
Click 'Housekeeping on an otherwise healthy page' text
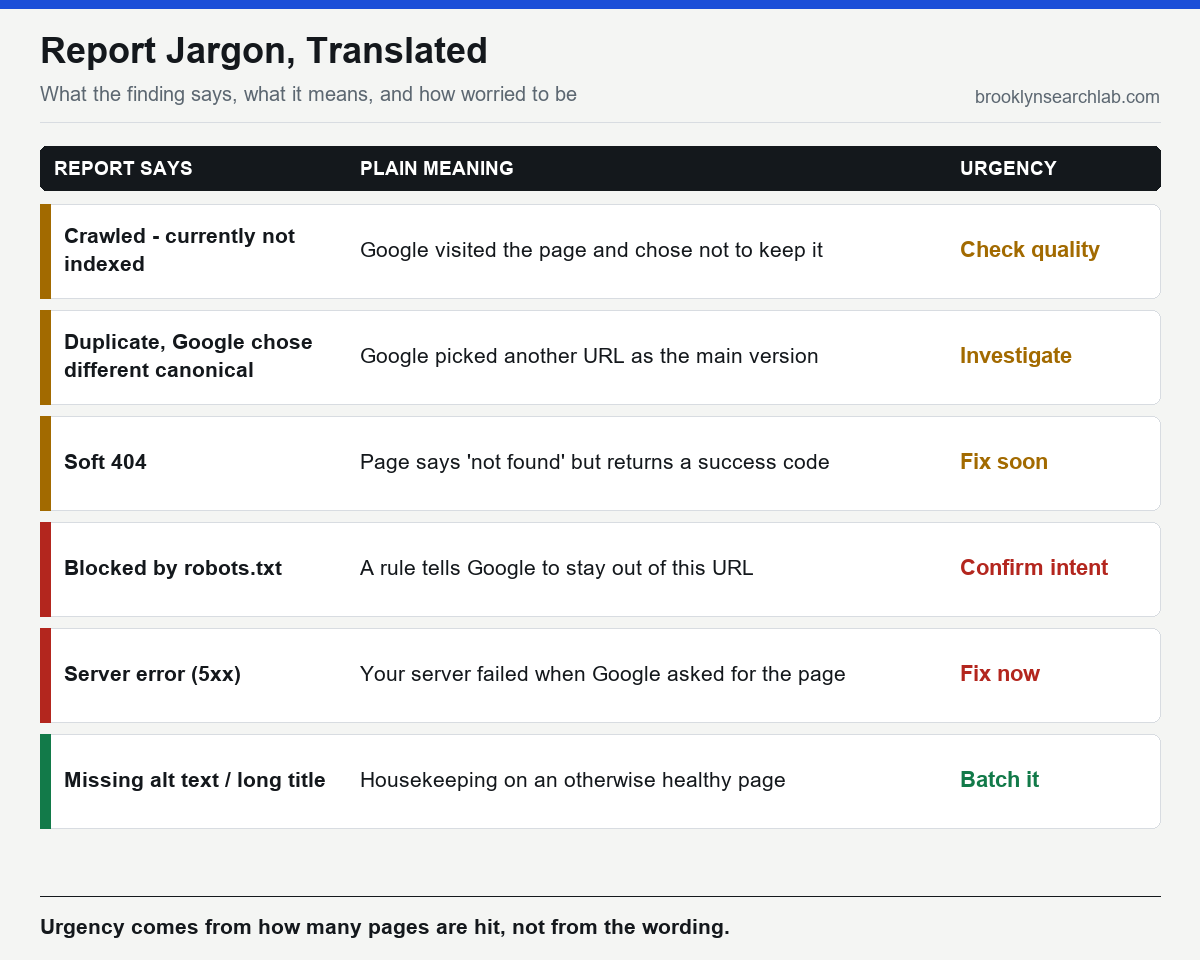(573, 780)
